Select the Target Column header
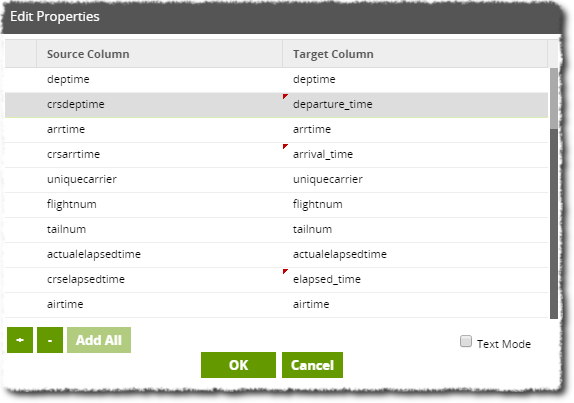This screenshot has width=574, height=403. 415,54
